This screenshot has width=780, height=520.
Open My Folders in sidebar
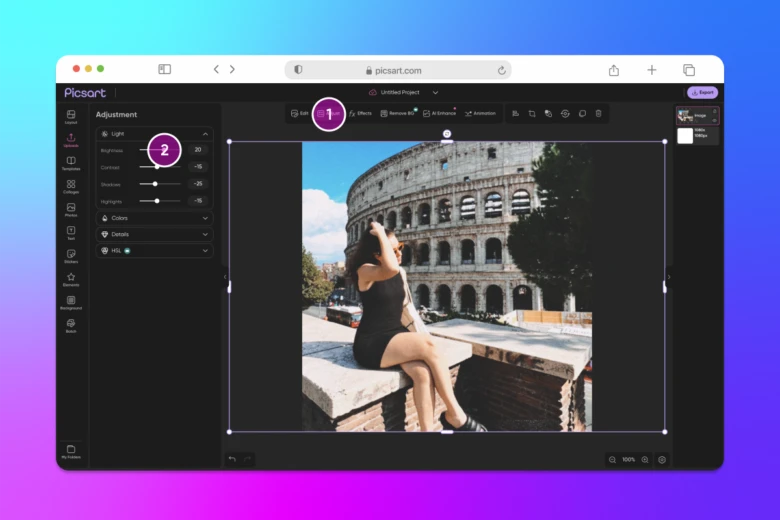click(71, 451)
